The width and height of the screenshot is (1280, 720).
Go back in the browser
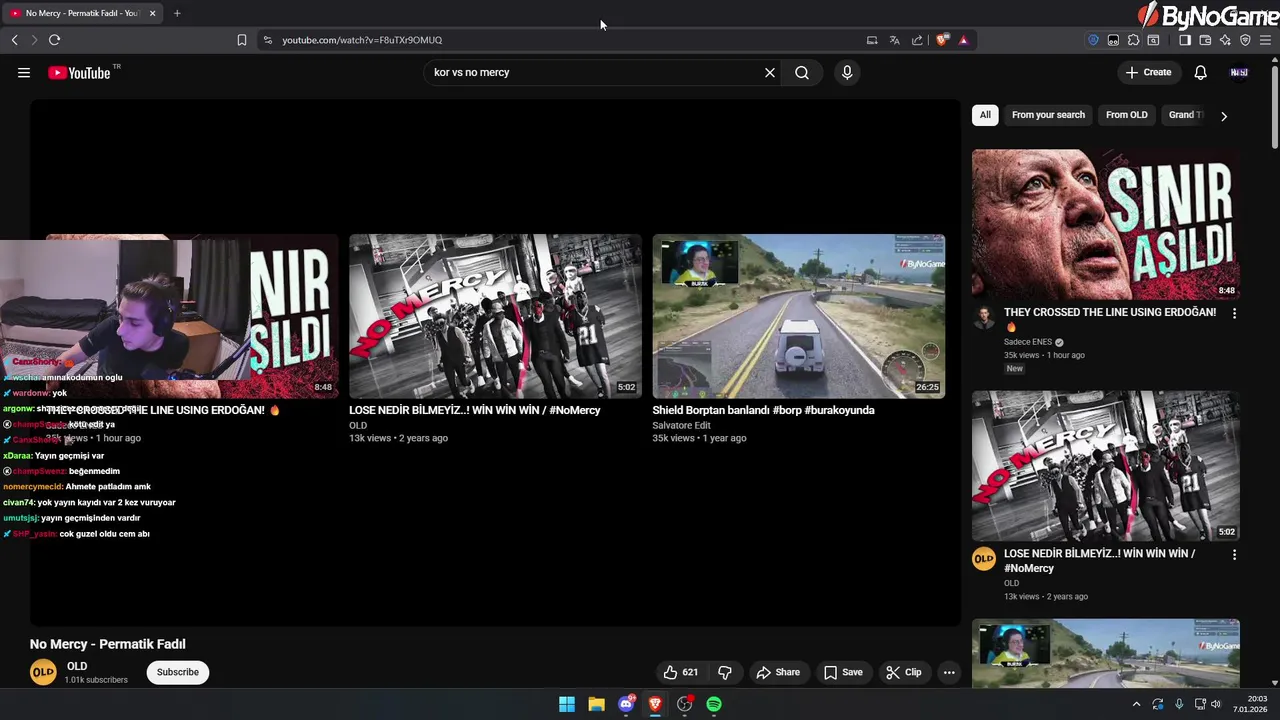[14, 40]
